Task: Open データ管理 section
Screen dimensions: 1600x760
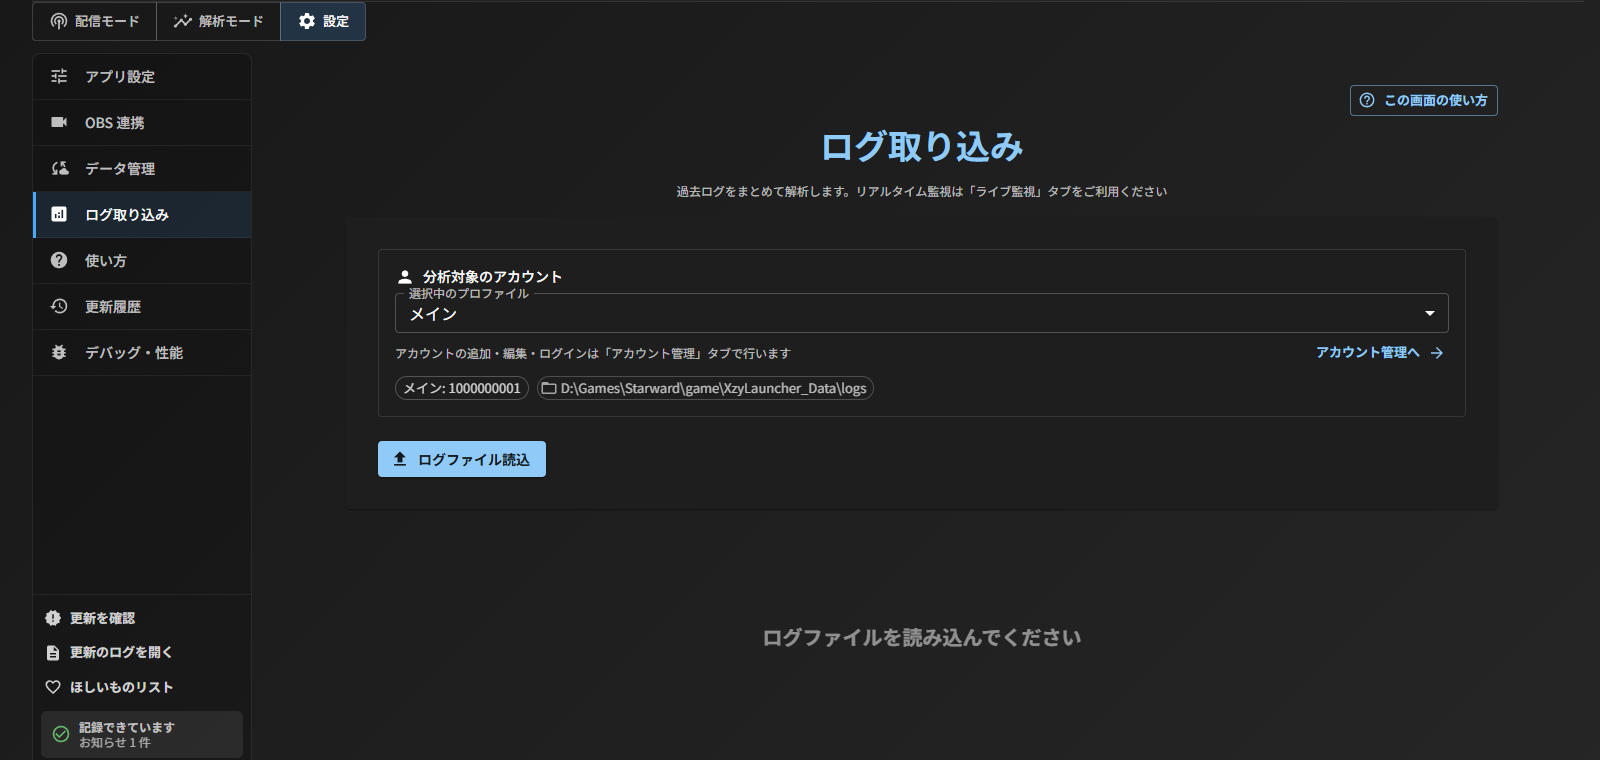Action: [142, 169]
